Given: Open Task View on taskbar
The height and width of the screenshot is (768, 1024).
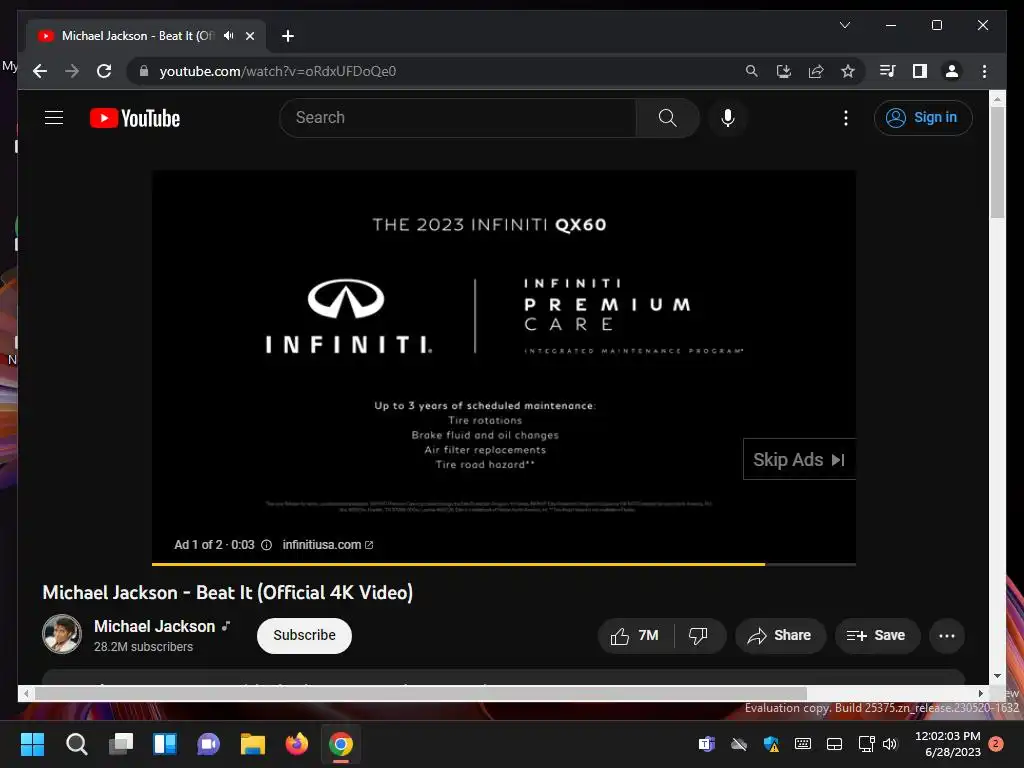Looking at the screenshot, I should point(121,744).
